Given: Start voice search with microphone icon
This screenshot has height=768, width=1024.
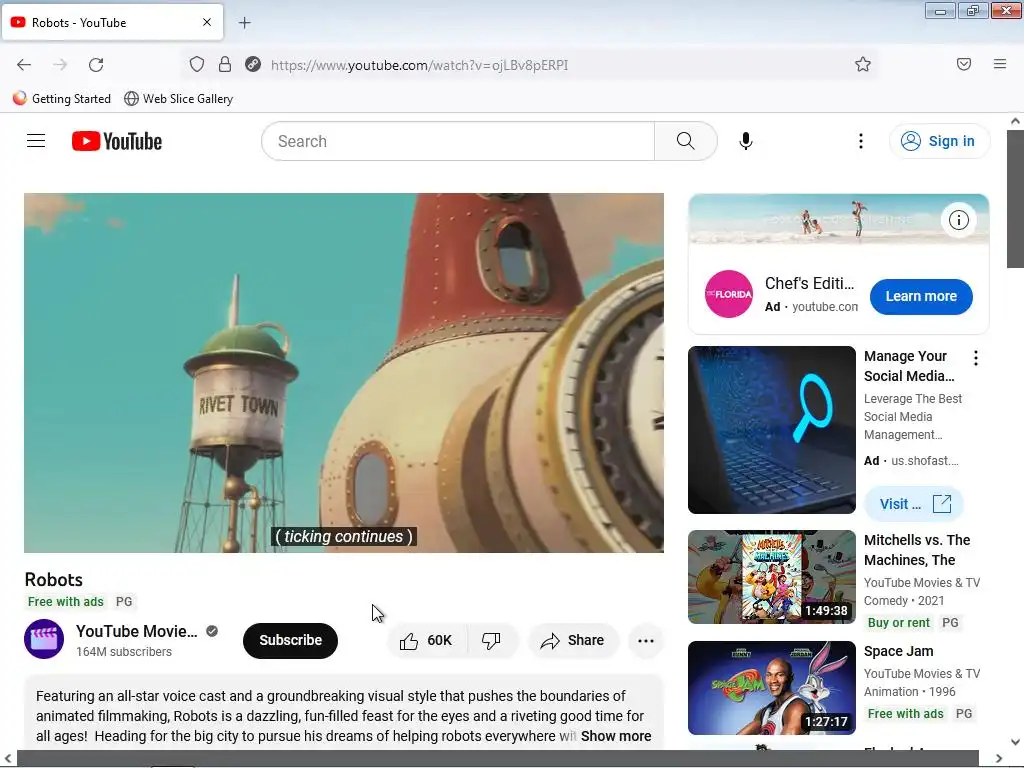Looking at the screenshot, I should [x=746, y=141].
